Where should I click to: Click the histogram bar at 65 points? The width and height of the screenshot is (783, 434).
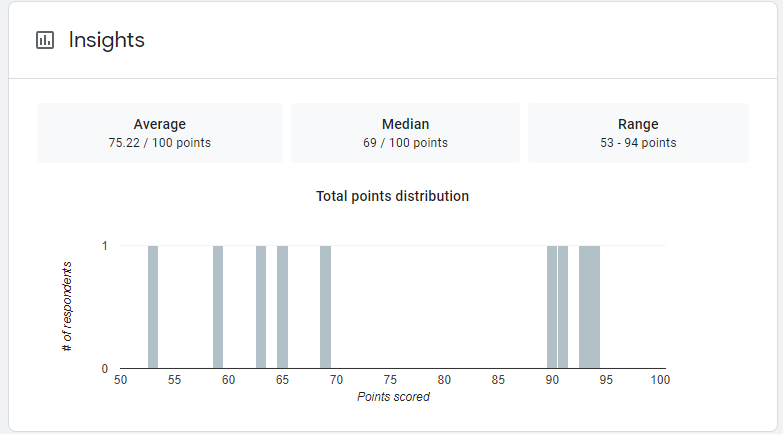282,307
